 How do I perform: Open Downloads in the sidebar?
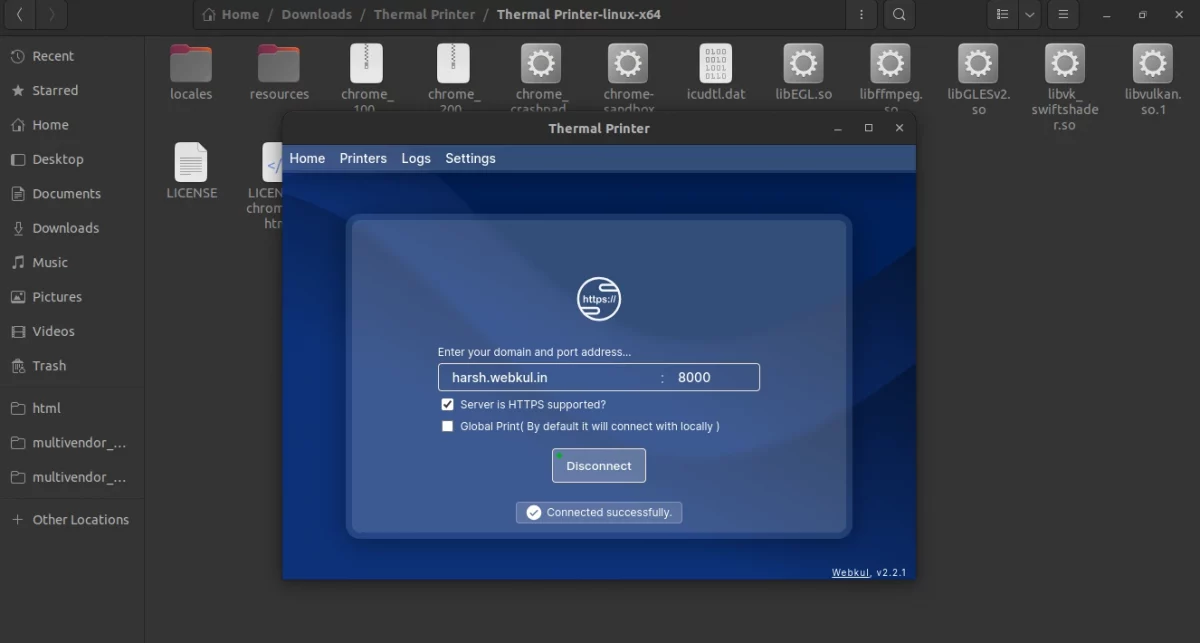(65, 228)
